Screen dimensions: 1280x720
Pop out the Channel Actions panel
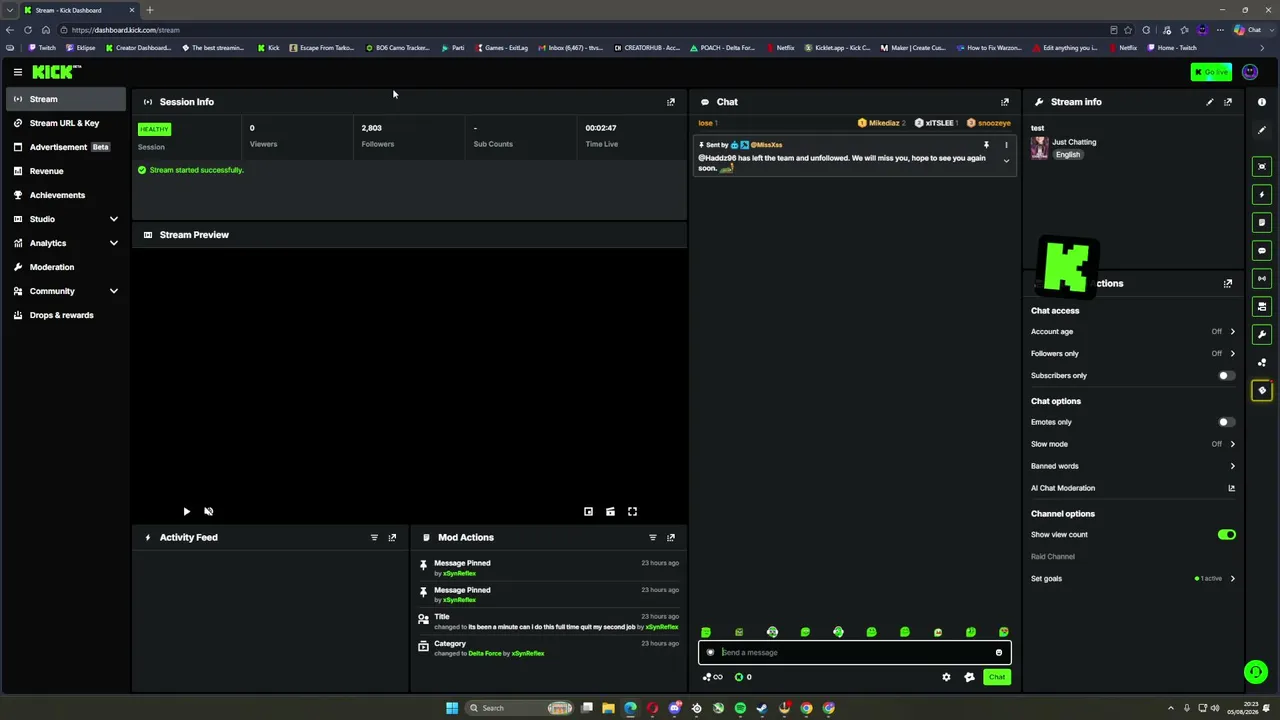tap(1228, 283)
